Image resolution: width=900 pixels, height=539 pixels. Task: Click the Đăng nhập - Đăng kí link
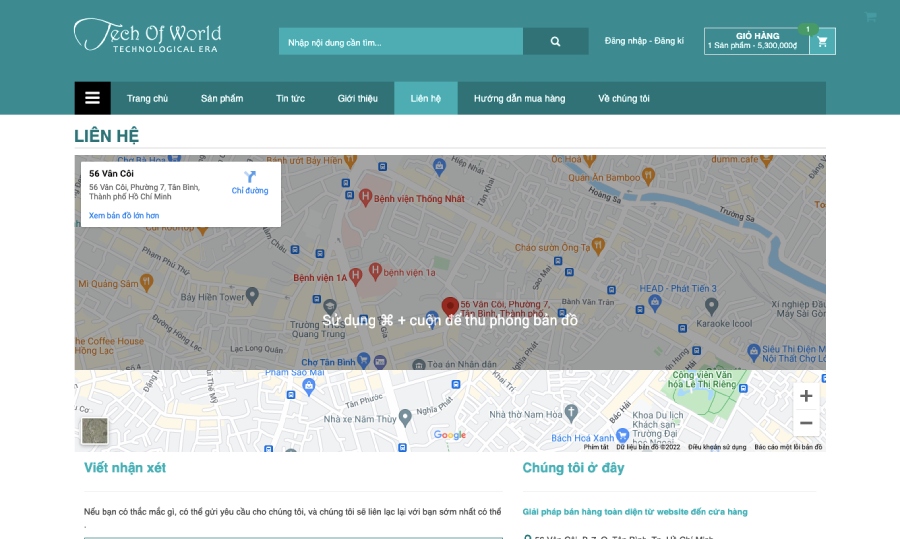pos(644,41)
